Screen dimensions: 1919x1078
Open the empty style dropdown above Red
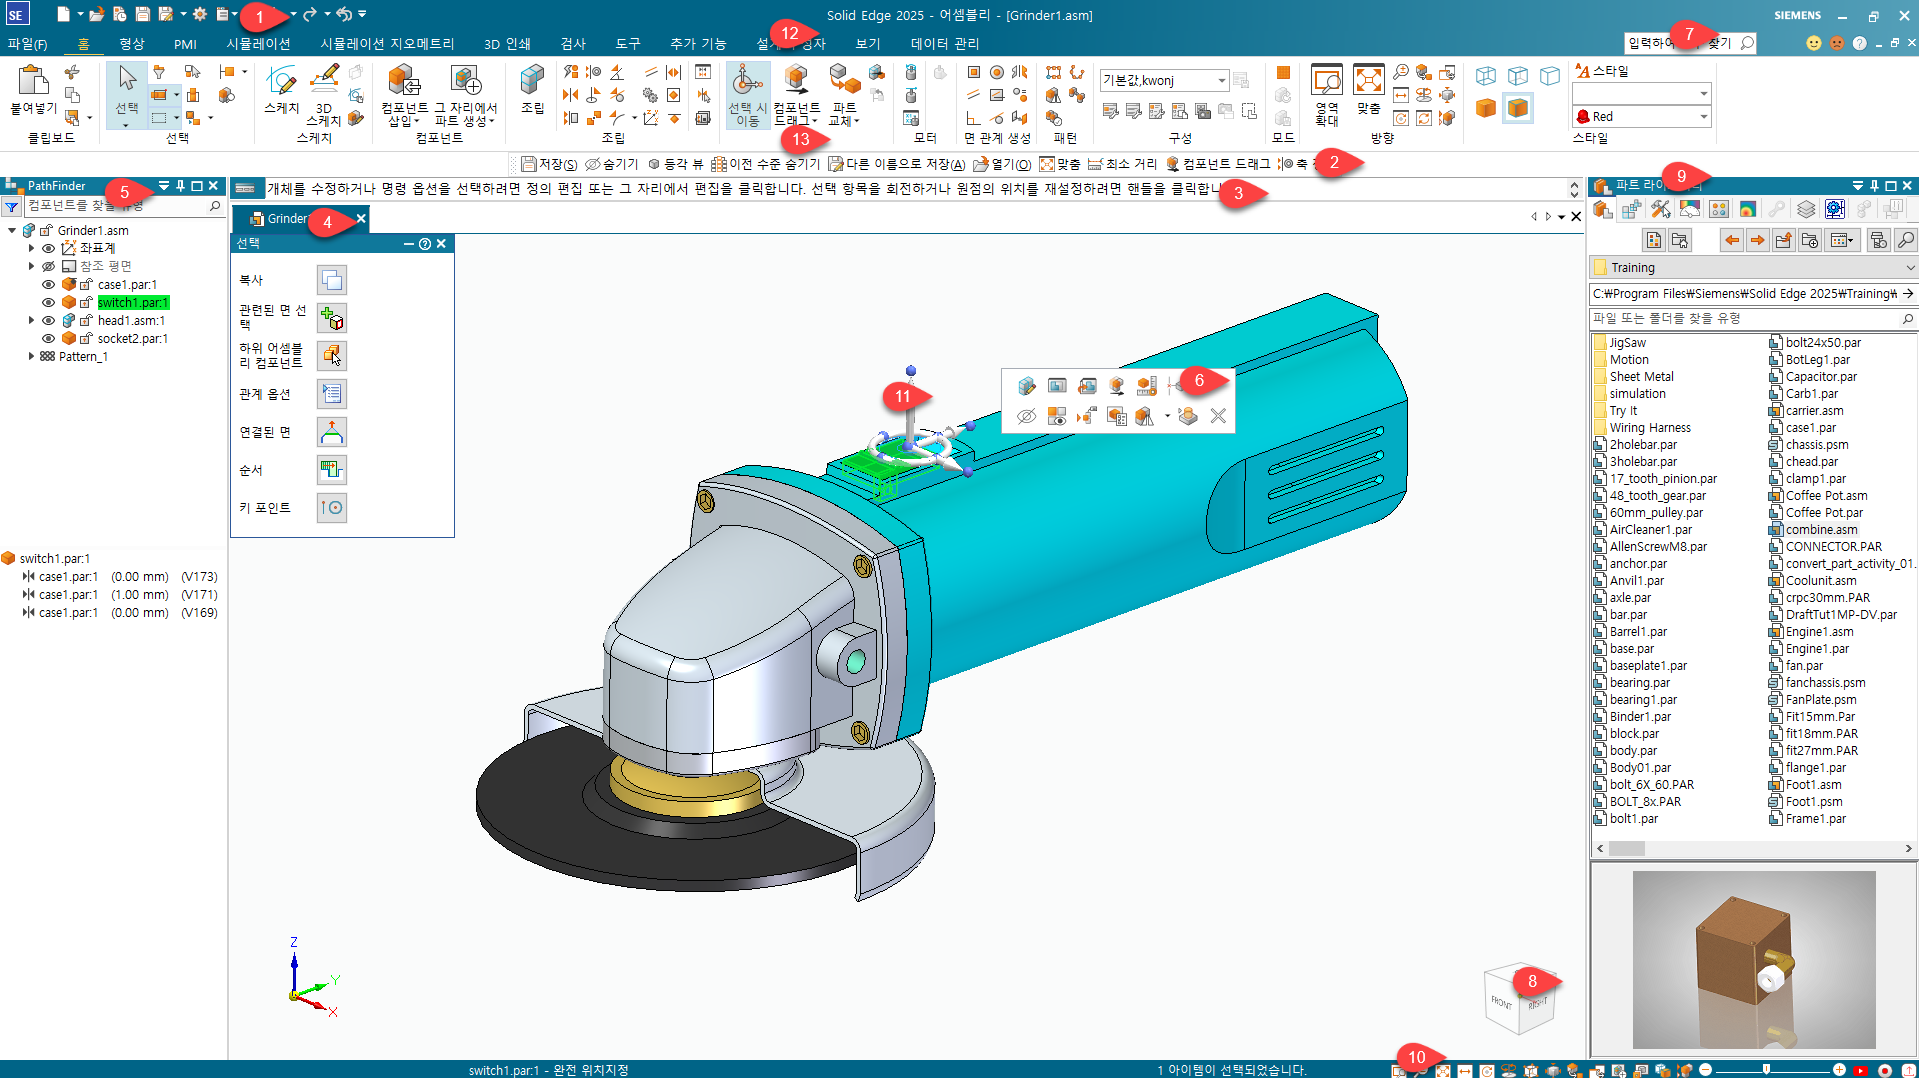coord(1703,94)
